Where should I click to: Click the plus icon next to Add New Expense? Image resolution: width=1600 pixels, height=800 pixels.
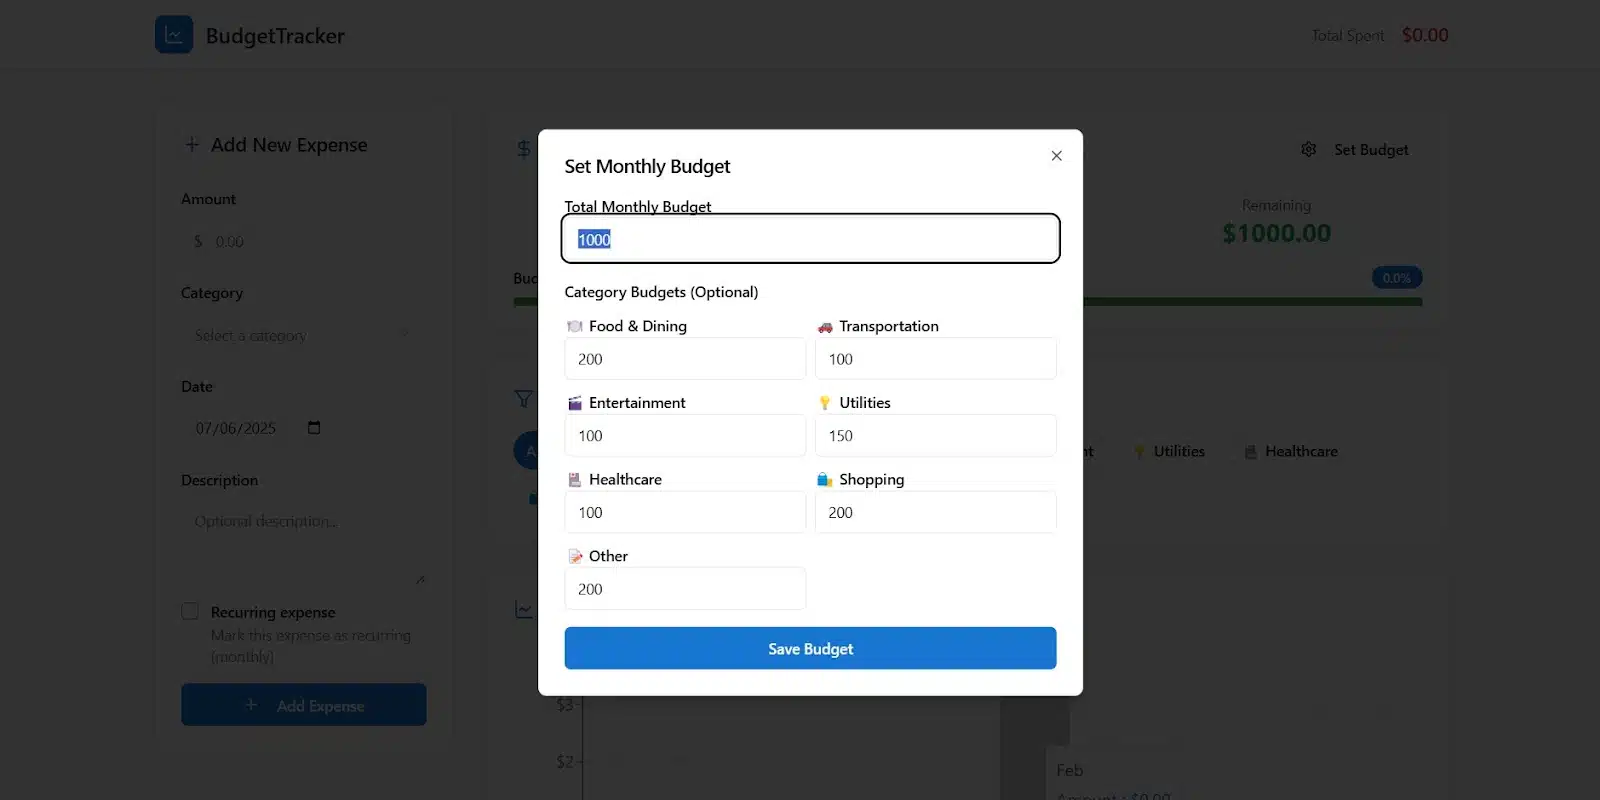pyautogui.click(x=192, y=145)
